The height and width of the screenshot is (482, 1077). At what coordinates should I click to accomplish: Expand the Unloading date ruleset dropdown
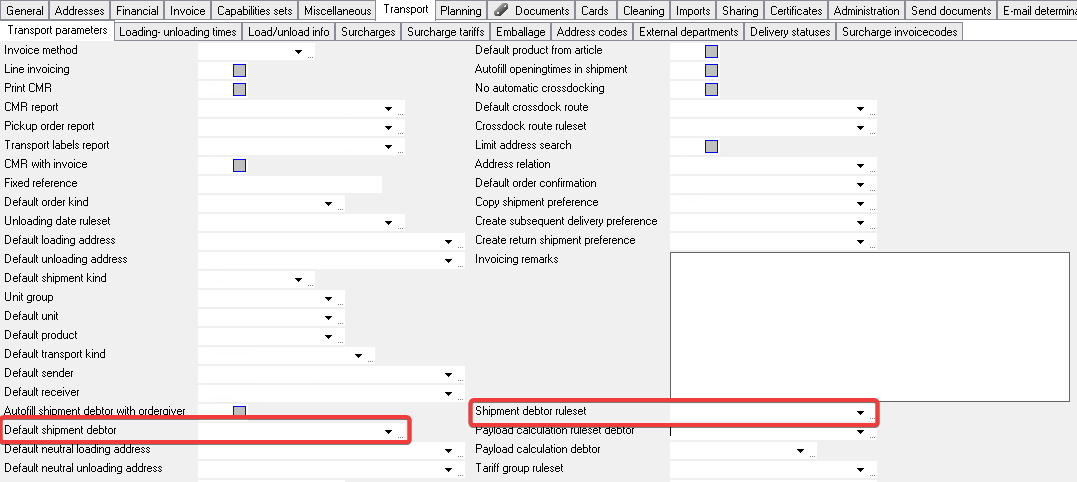point(388,222)
